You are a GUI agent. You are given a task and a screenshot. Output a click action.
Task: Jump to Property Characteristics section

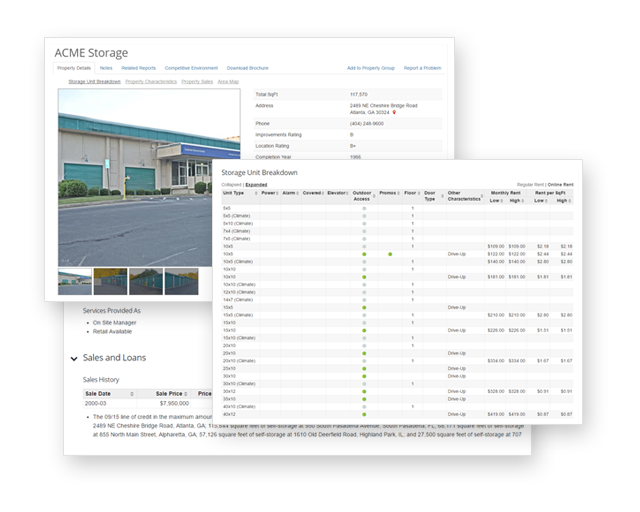pyautogui.click(x=151, y=81)
